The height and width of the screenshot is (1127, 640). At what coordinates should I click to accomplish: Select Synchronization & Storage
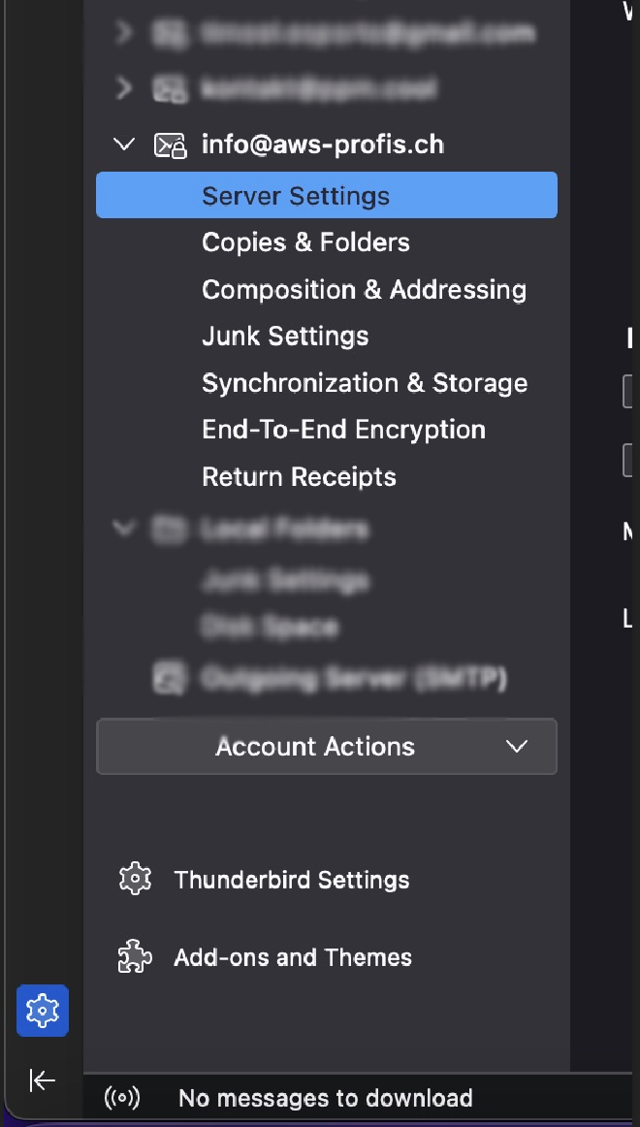click(365, 383)
